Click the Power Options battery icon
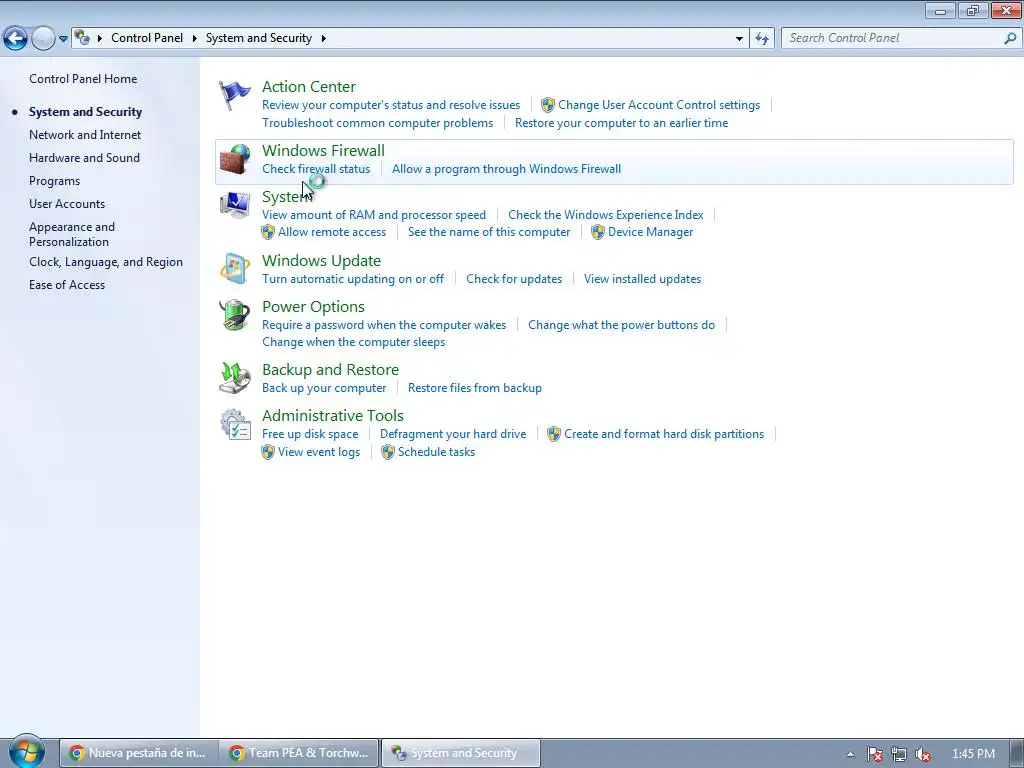The height and width of the screenshot is (768, 1024). coord(234,315)
